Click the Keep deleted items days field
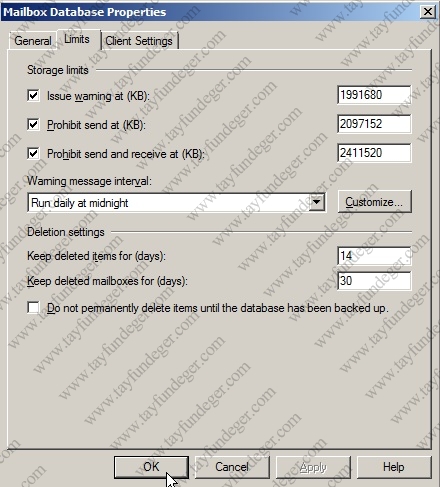 click(x=374, y=256)
